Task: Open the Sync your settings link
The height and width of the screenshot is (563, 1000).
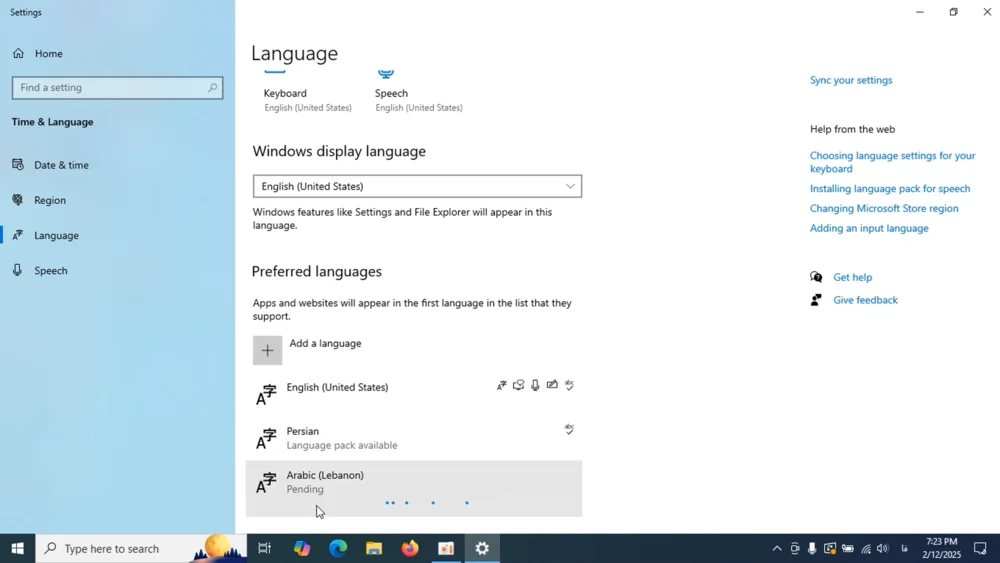Action: [851, 80]
